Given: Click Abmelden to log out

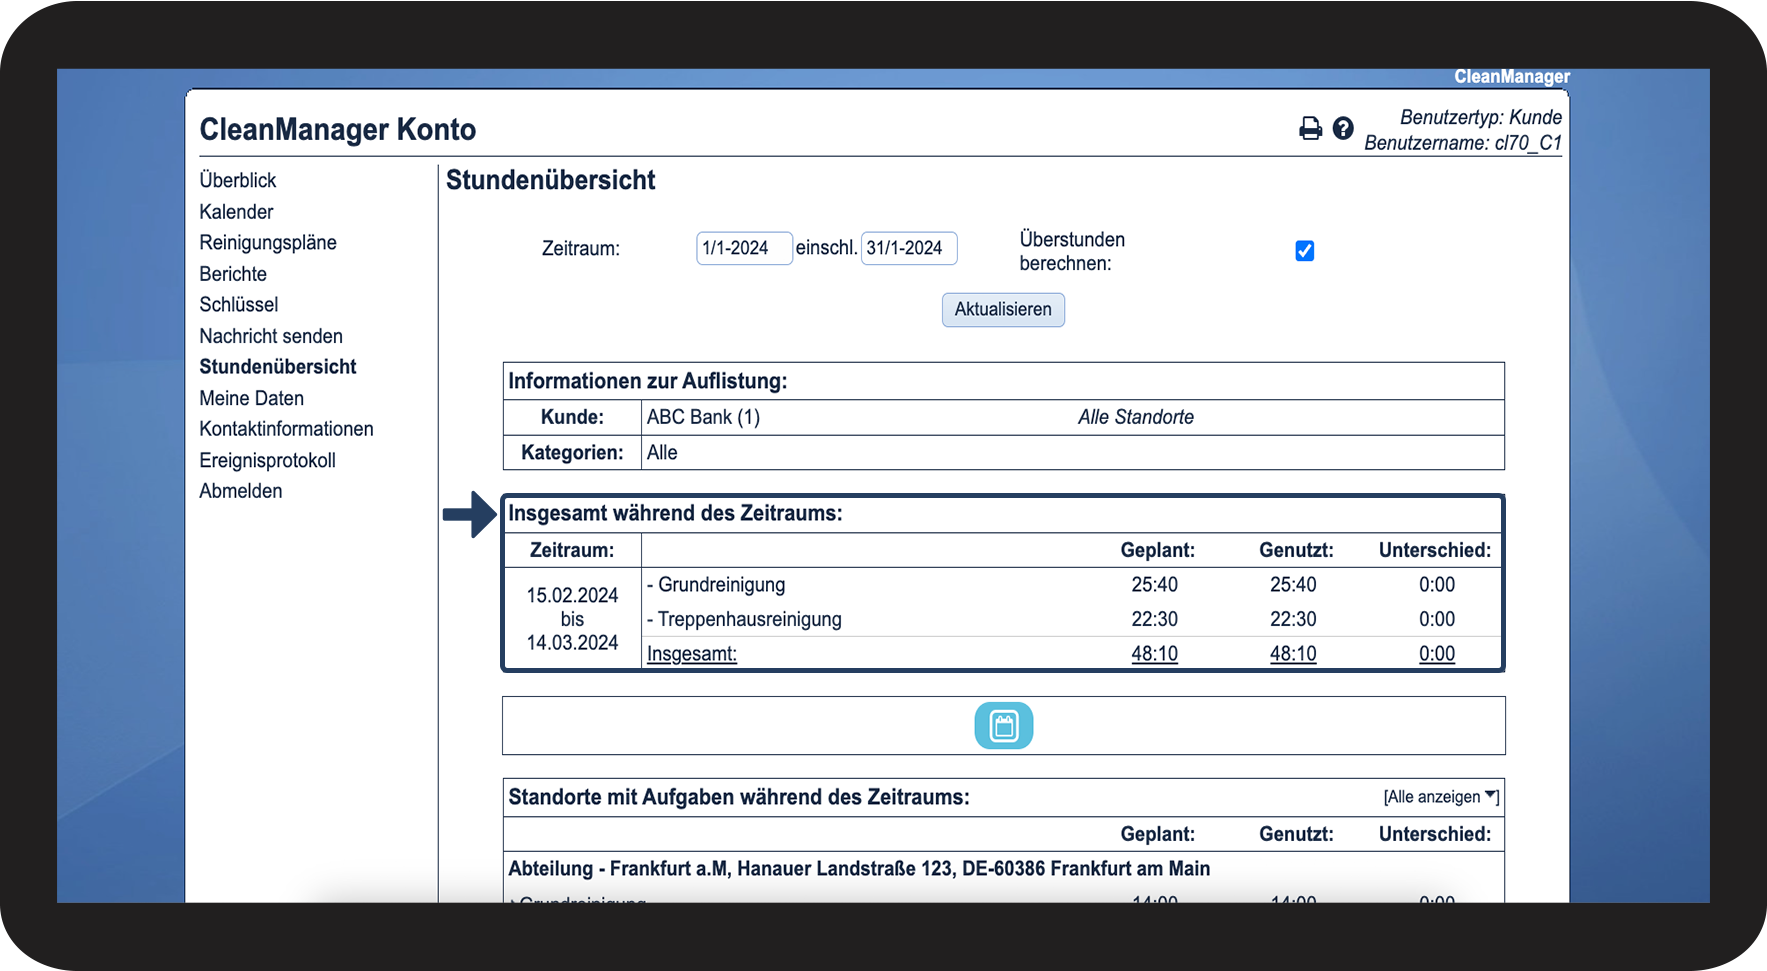Looking at the screenshot, I should coord(241,491).
